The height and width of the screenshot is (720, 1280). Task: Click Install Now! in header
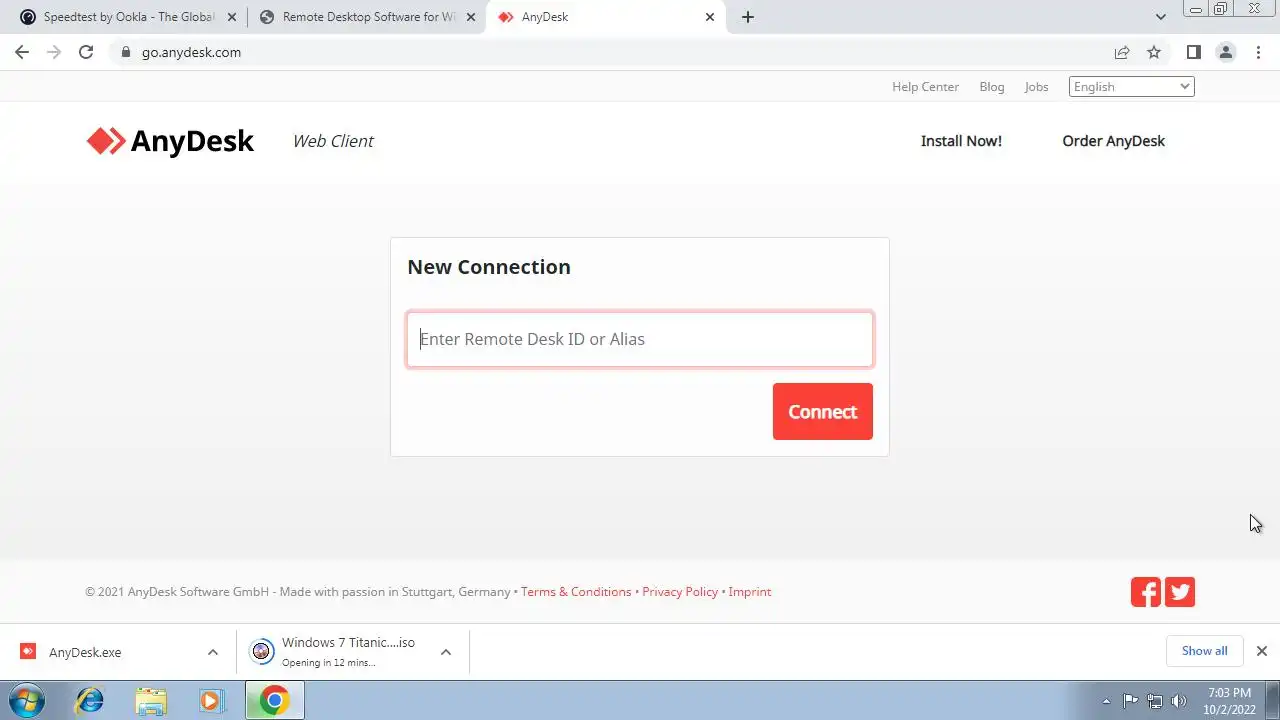[x=961, y=141]
